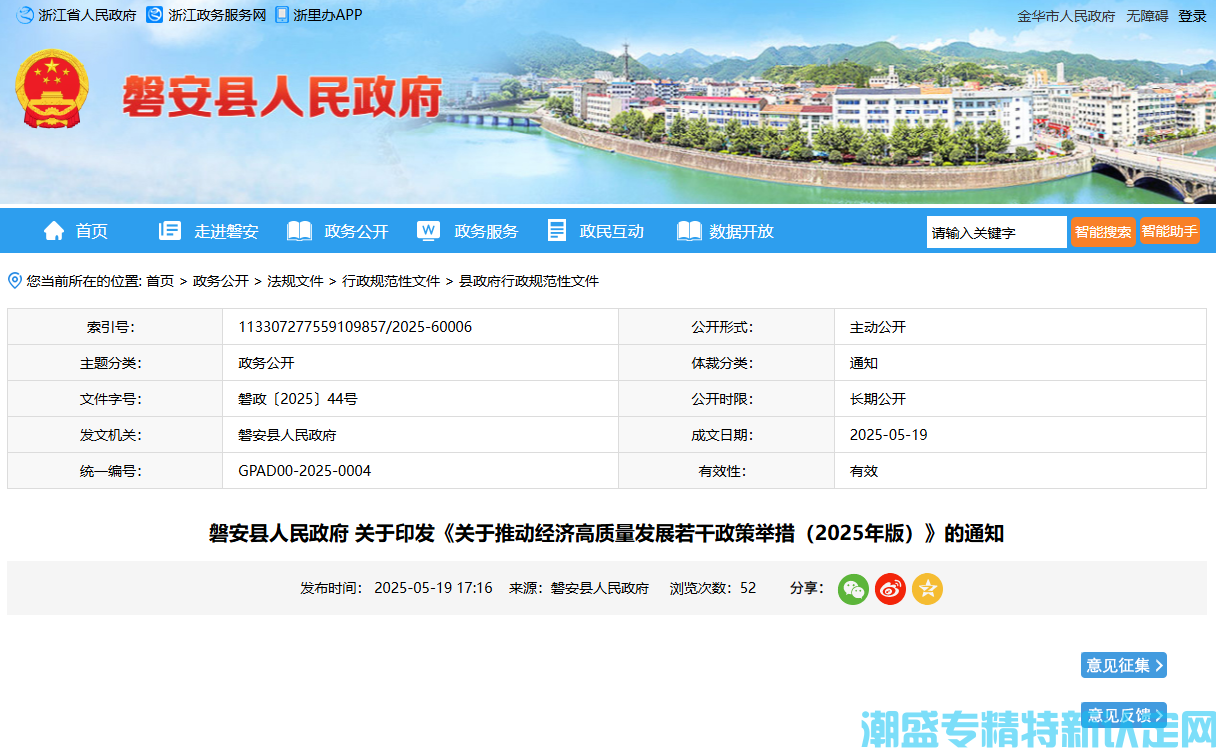The width and height of the screenshot is (1216, 748).
Task: Open the 政民互动 navigation menu
Action: click(x=612, y=231)
